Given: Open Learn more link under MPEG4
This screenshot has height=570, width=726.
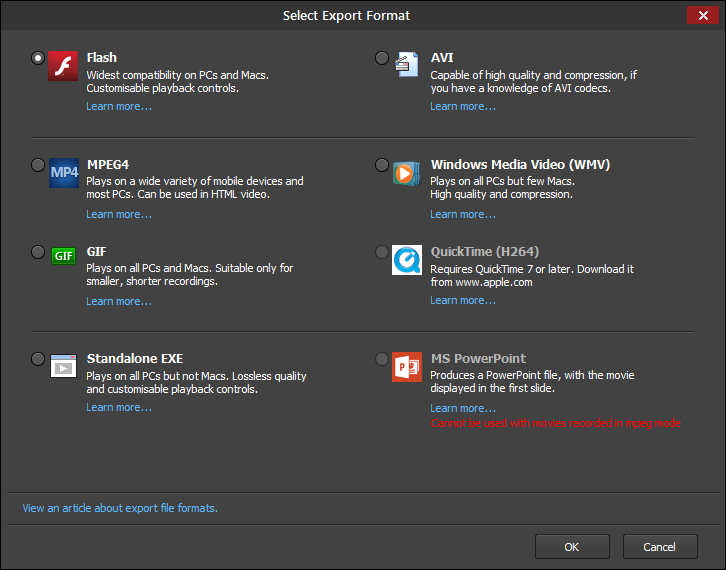Looking at the screenshot, I should pyautogui.click(x=119, y=214).
